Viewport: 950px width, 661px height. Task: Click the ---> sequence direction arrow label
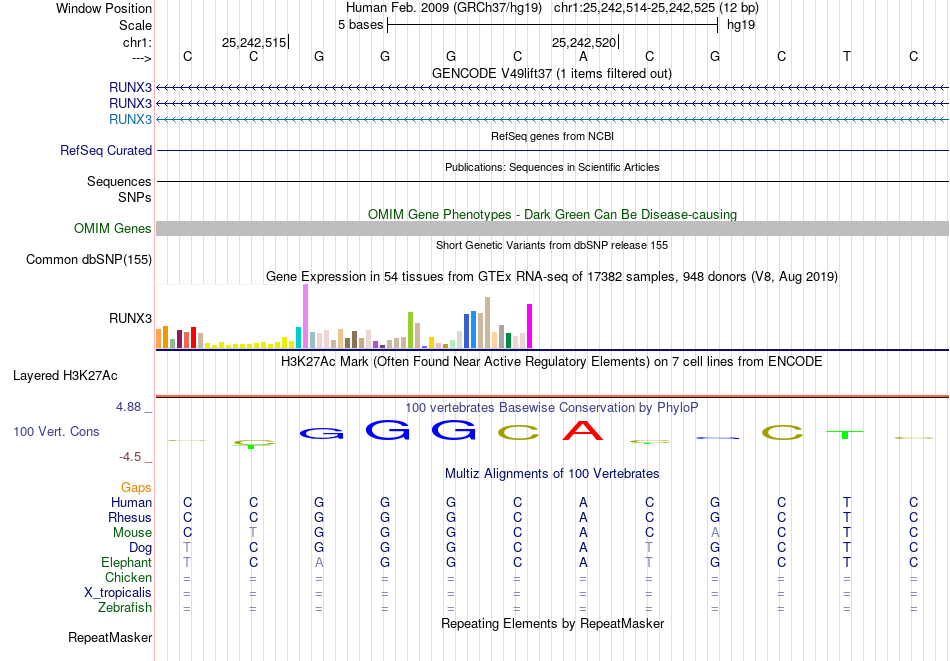pyautogui.click(x=141, y=58)
